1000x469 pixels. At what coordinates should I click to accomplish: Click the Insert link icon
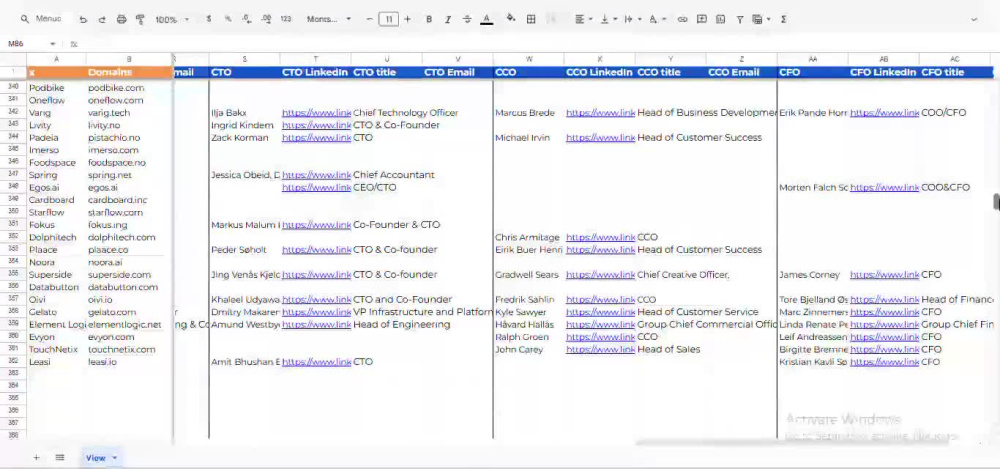[x=682, y=19]
